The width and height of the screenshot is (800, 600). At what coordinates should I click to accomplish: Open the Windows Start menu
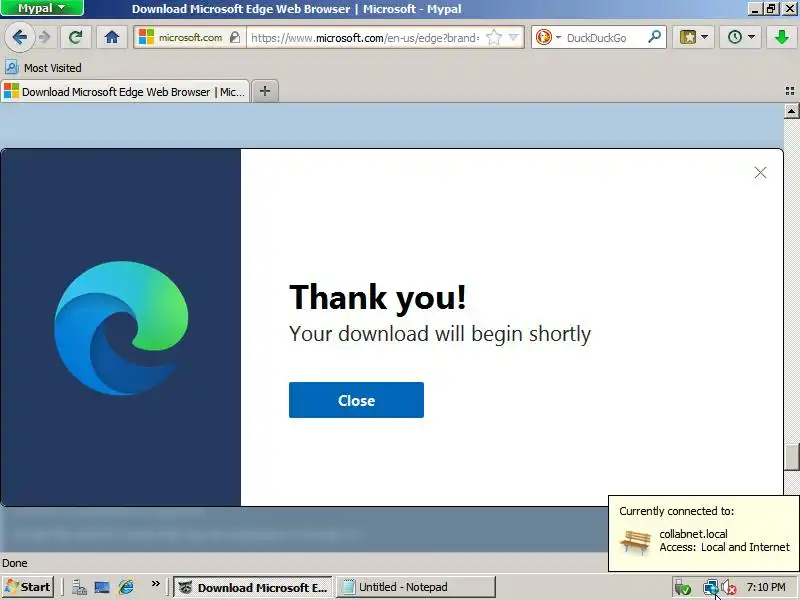point(28,587)
